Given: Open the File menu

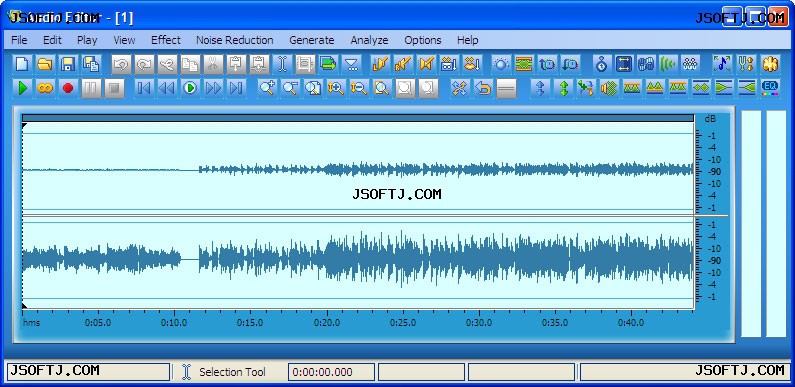Looking at the screenshot, I should pyautogui.click(x=19, y=40).
